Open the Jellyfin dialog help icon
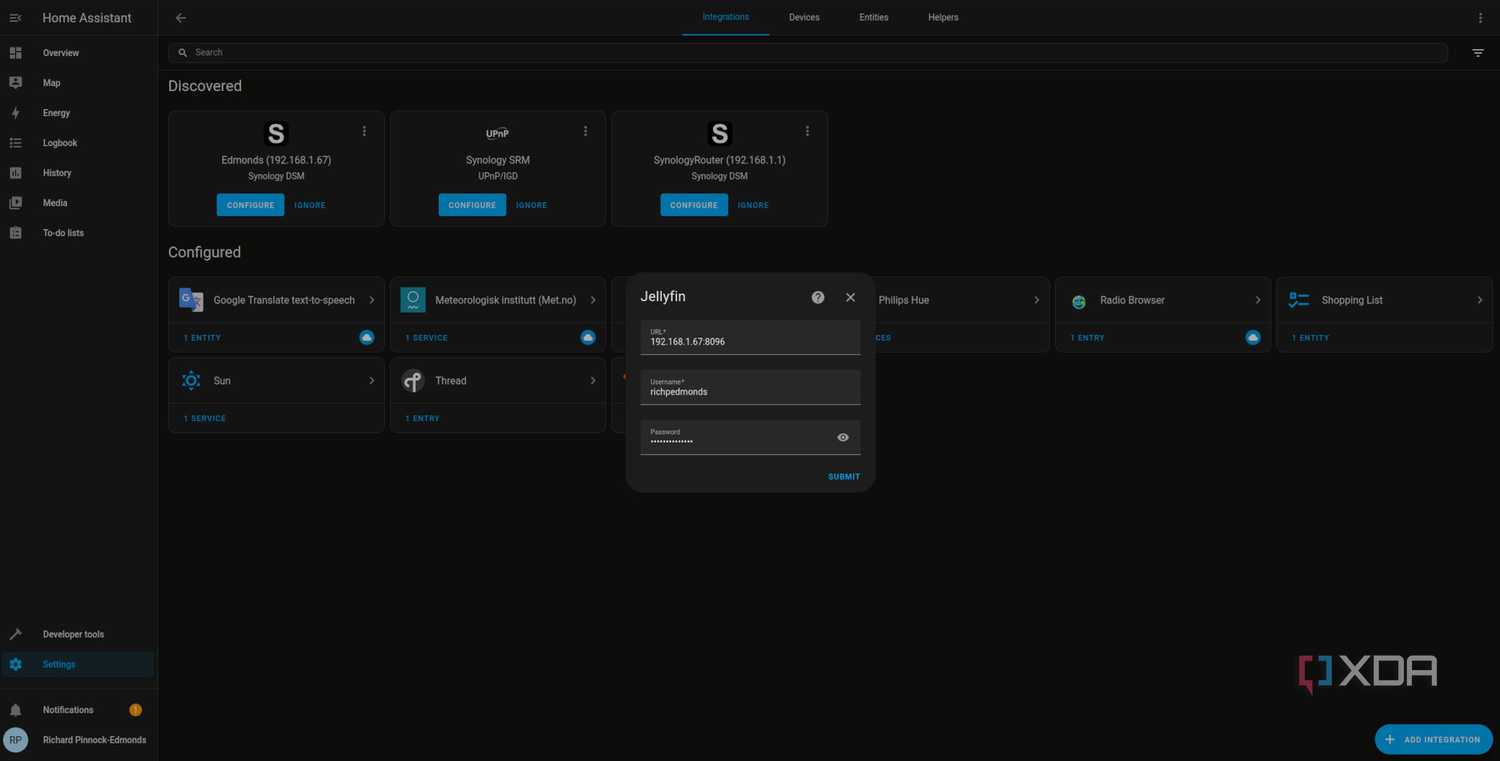This screenshot has height=761, width=1500. (x=818, y=297)
